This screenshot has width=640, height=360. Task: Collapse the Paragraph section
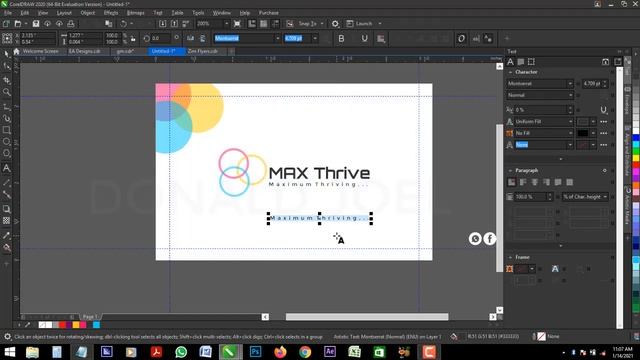(510, 170)
